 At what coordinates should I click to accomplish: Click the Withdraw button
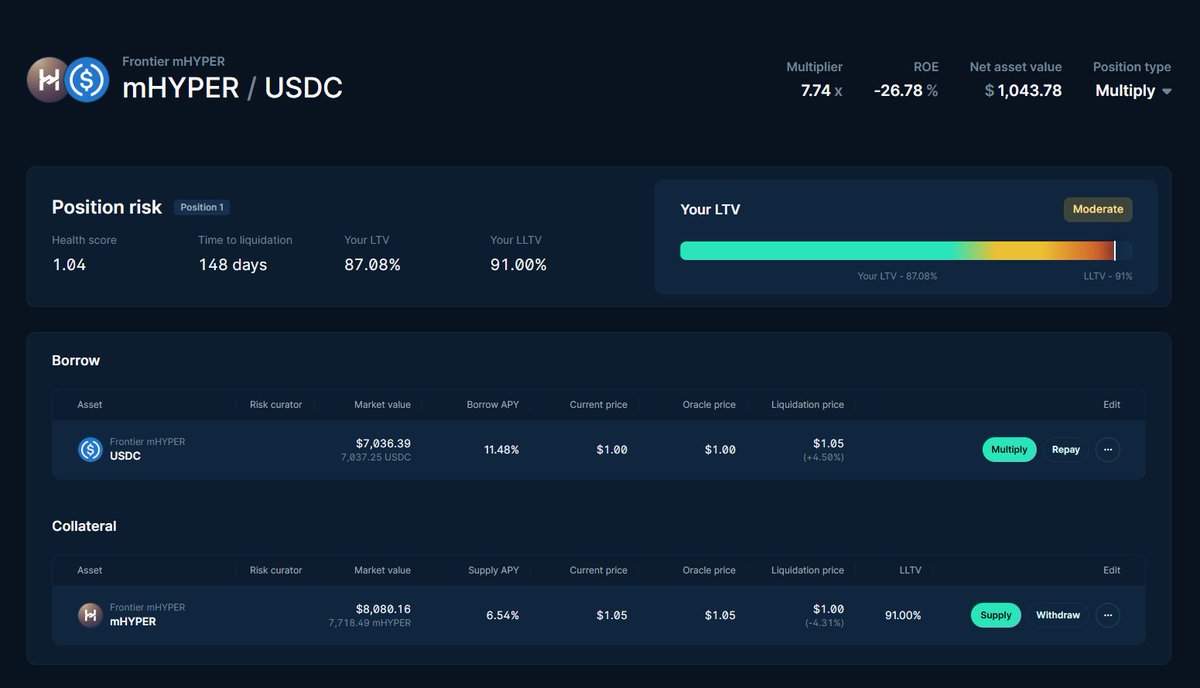tap(1058, 615)
